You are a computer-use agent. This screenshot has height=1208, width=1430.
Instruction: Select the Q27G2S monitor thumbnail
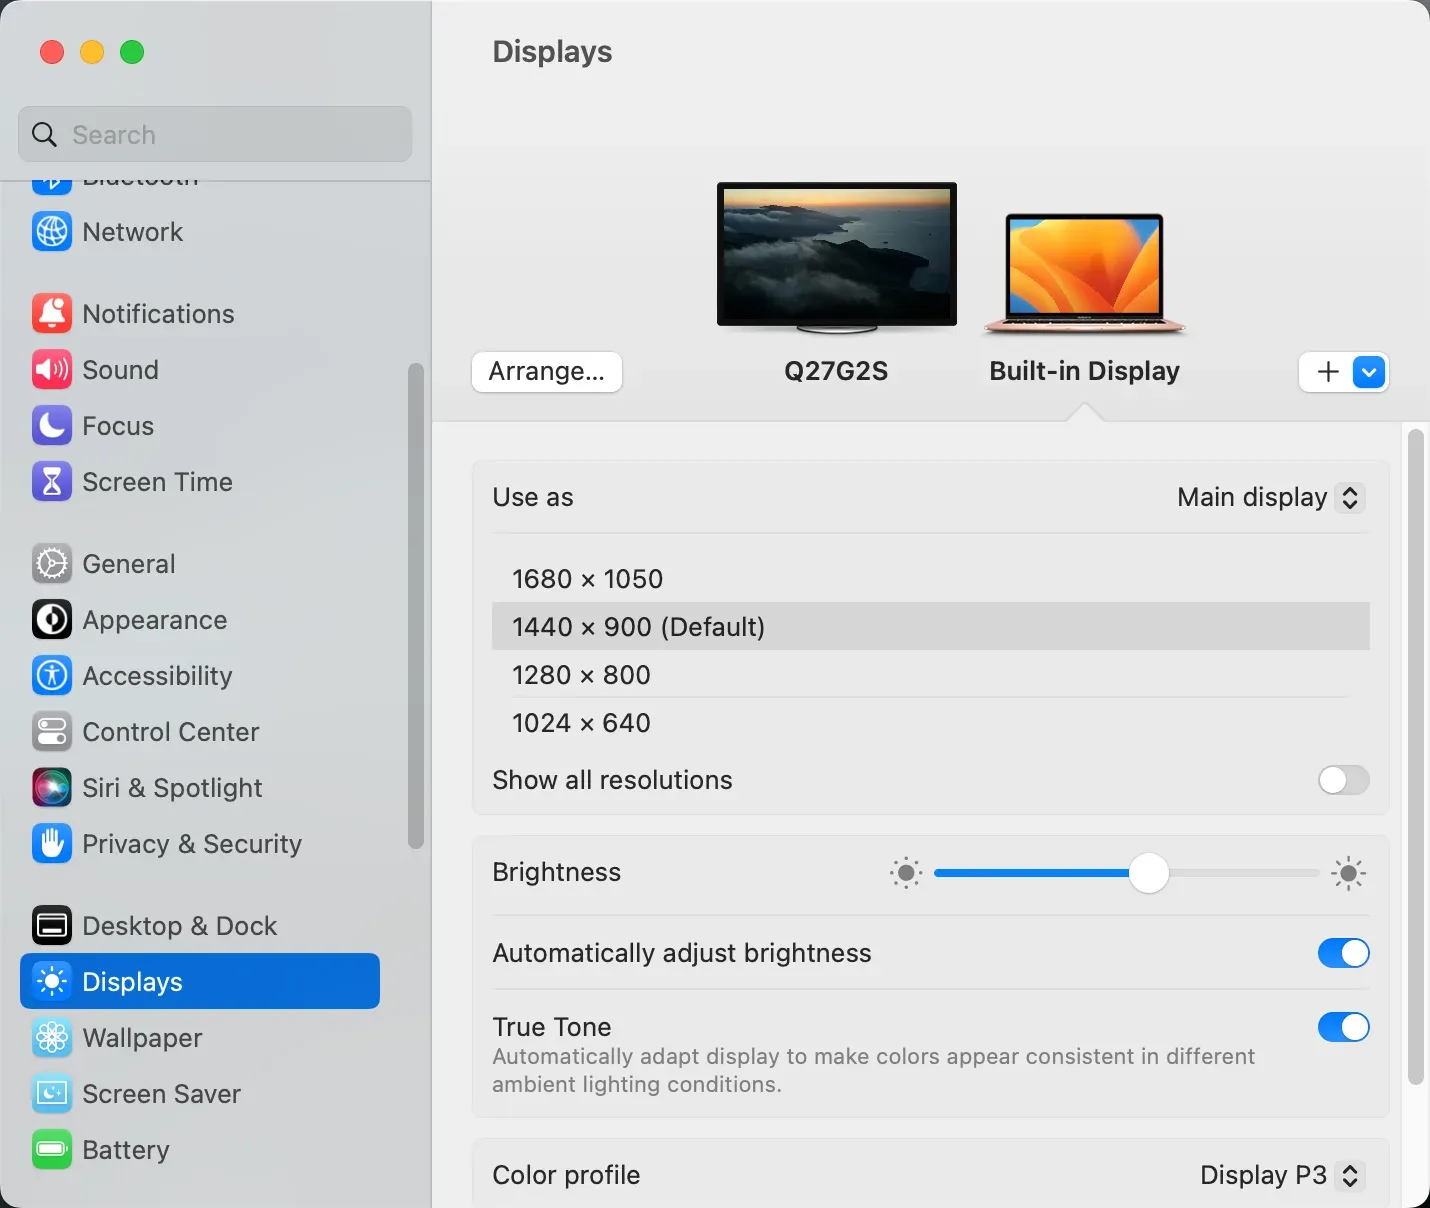point(837,258)
